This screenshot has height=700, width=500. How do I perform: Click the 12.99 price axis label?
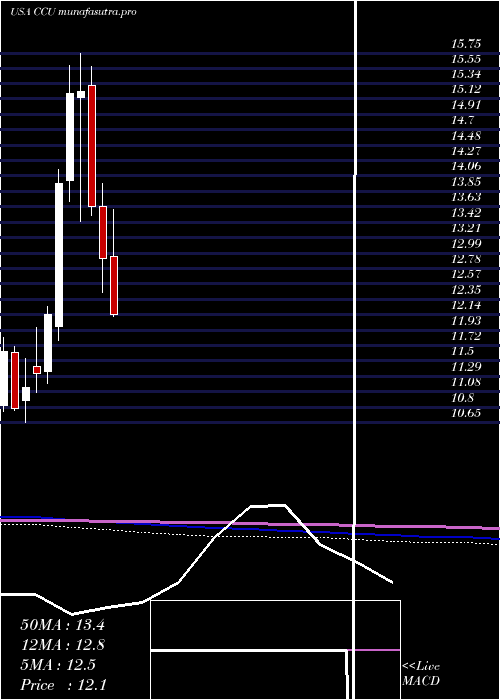(466, 243)
